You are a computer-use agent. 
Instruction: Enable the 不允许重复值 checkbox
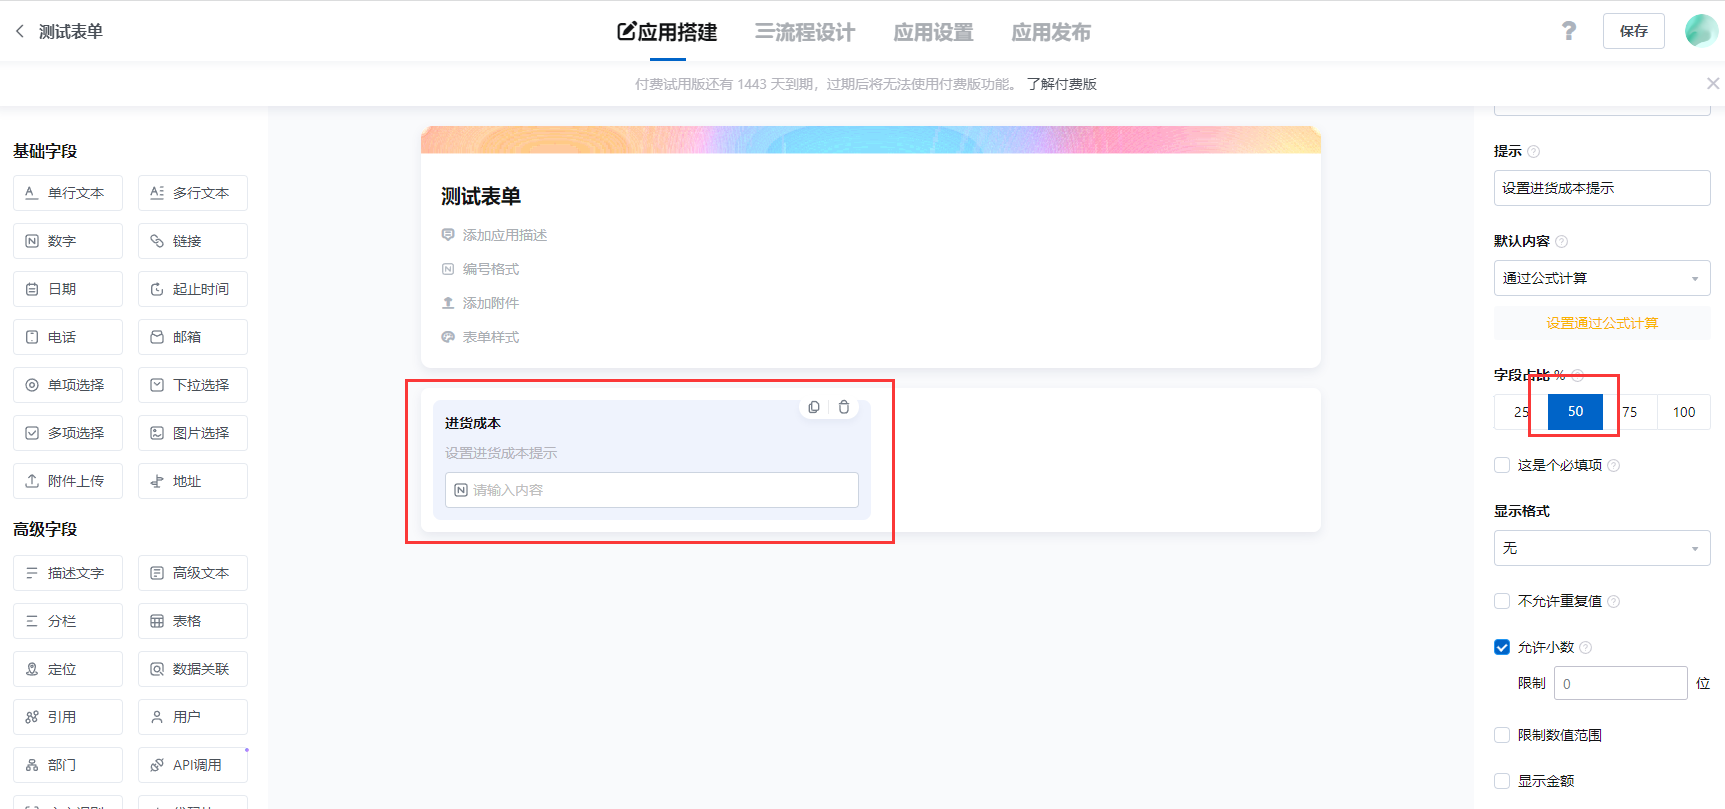tap(1502, 601)
